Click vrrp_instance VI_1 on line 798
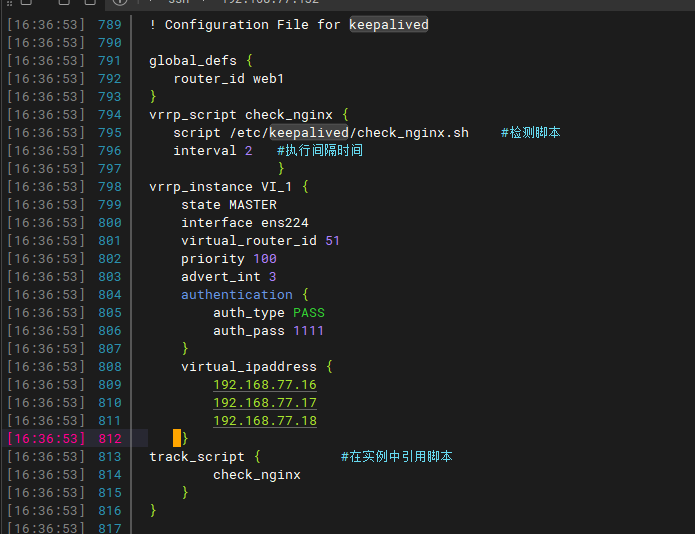695x534 pixels. click(x=220, y=187)
